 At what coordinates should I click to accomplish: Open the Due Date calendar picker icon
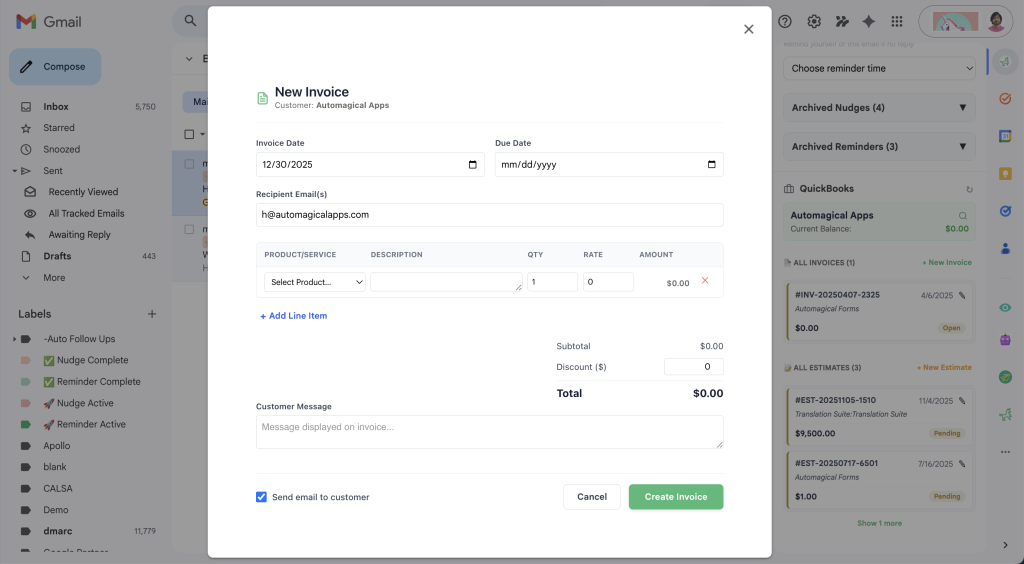click(x=712, y=165)
